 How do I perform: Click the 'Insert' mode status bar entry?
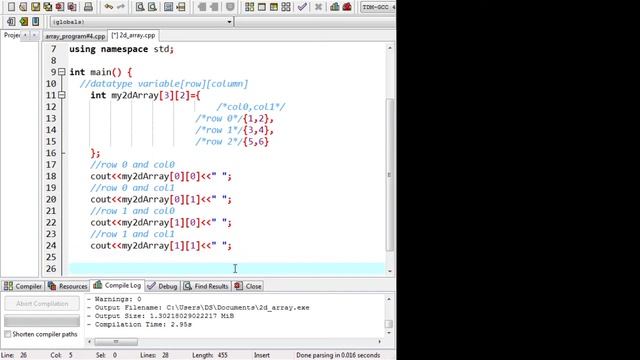point(262,355)
